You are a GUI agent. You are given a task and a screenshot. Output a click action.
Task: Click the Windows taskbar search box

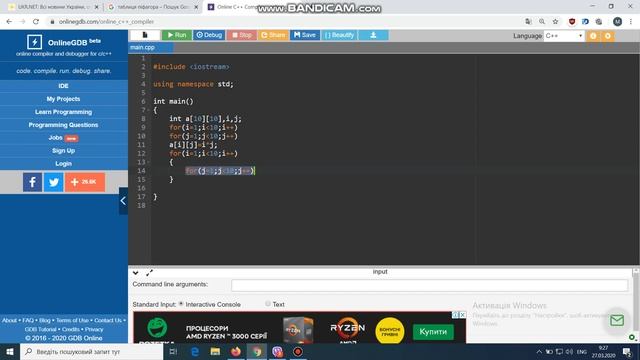pos(92,351)
